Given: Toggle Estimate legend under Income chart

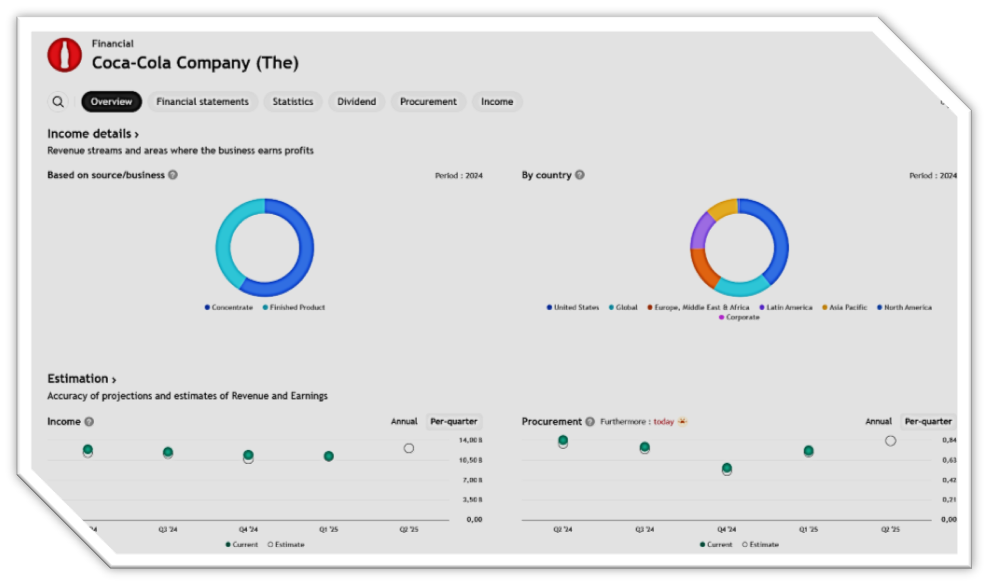Looking at the screenshot, I should click(x=286, y=545).
